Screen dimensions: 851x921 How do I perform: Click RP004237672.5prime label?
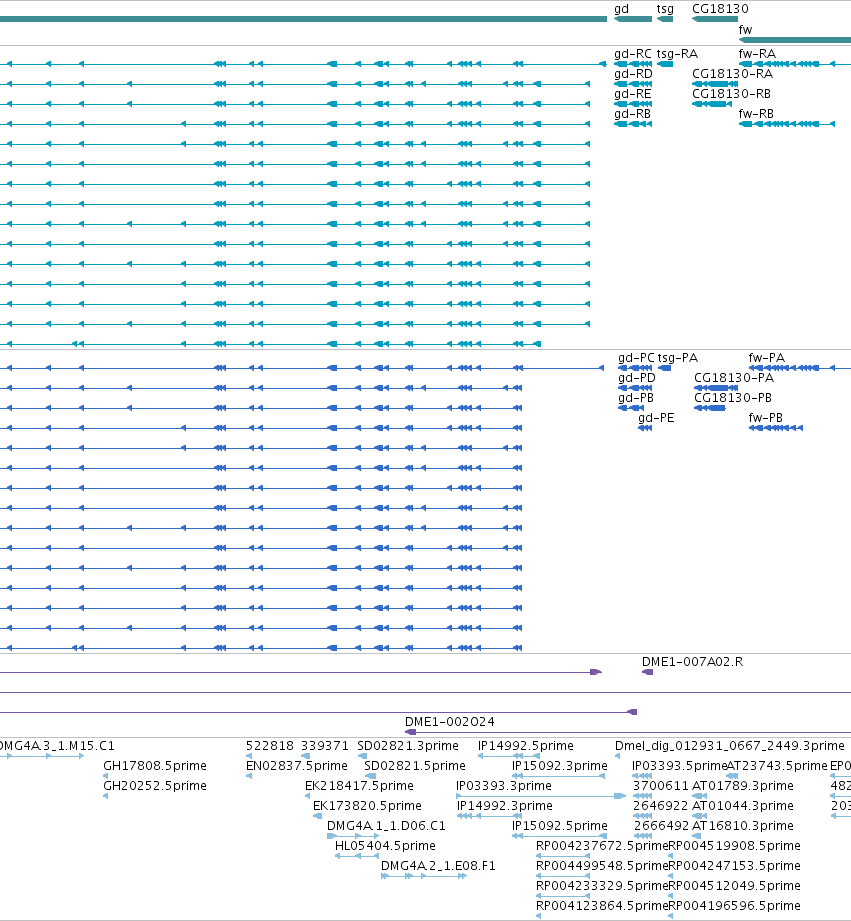603,846
